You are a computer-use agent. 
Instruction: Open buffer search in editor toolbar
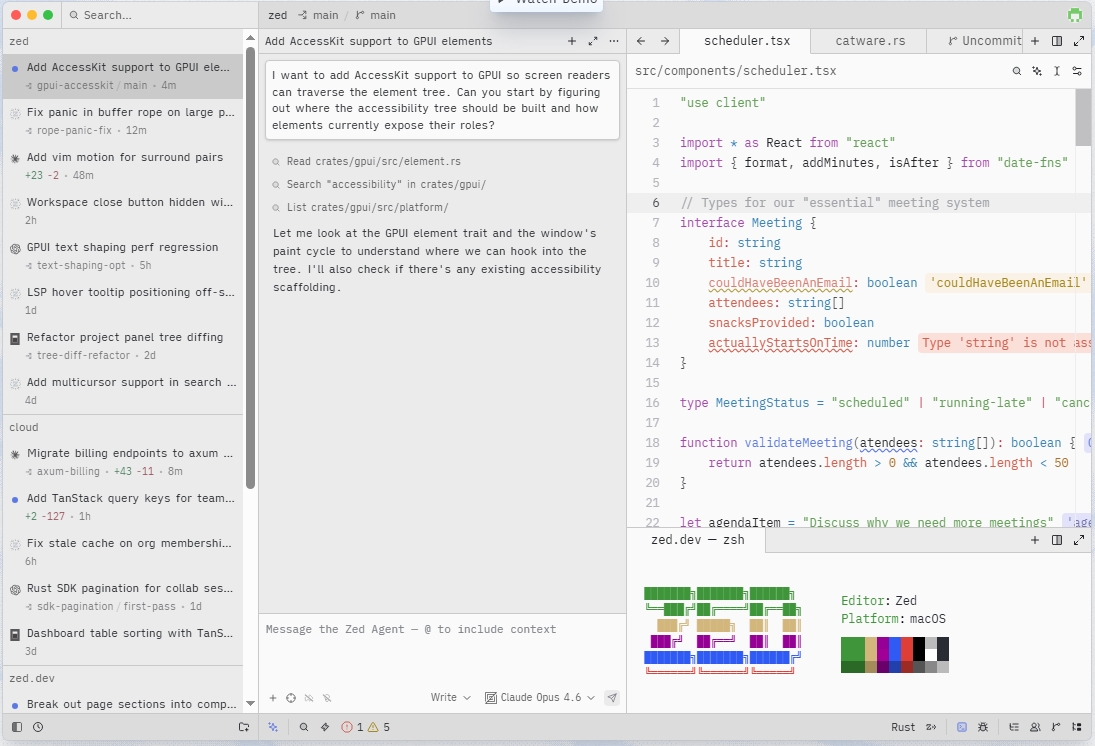pyautogui.click(x=1017, y=71)
